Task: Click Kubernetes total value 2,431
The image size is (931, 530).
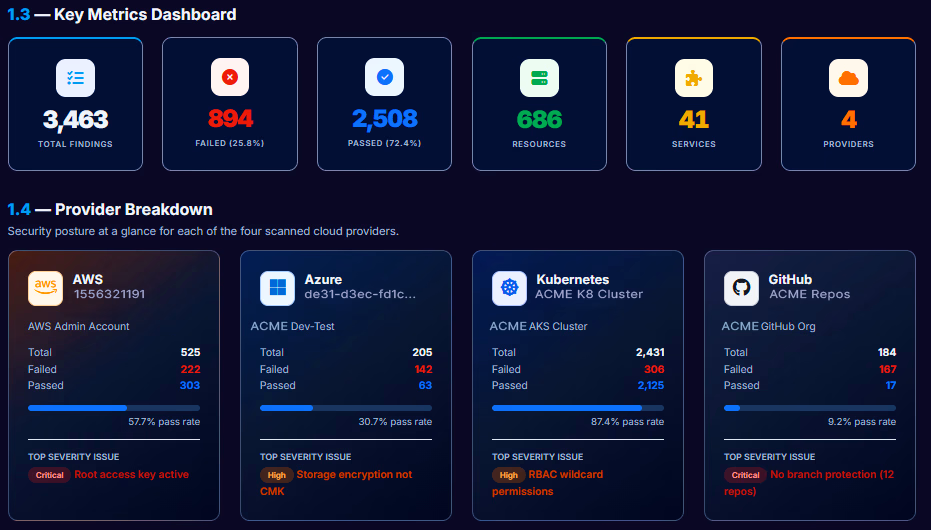Action: [650, 353]
